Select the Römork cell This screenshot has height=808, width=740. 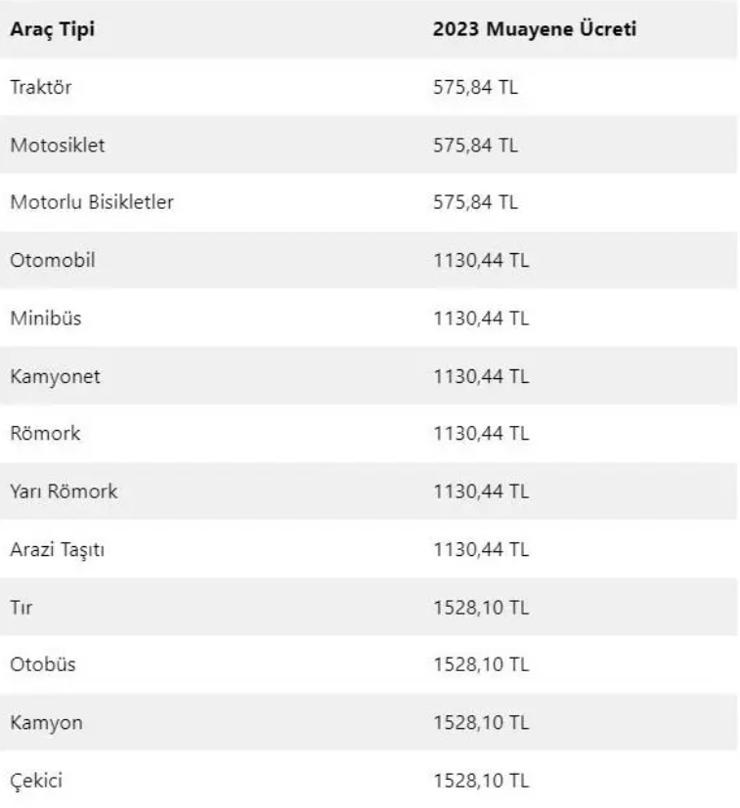pos(45,433)
